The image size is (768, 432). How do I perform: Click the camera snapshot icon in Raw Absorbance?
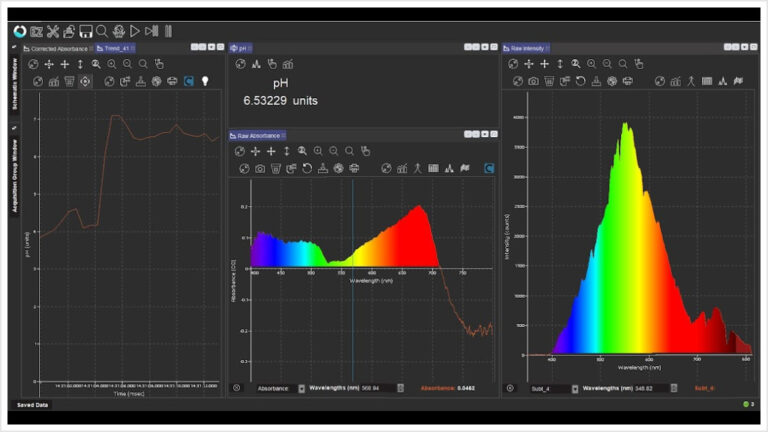pyautogui.click(x=260, y=169)
